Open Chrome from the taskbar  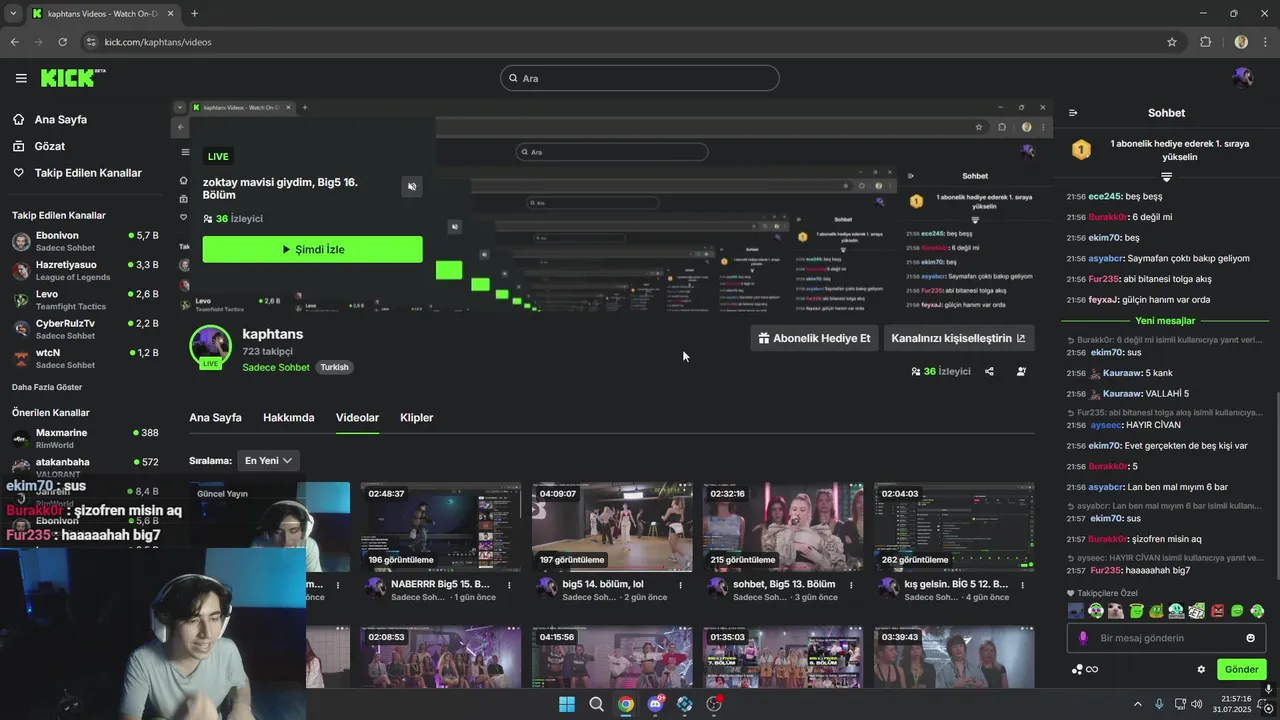pyautogui.click(x=626, y=704)
